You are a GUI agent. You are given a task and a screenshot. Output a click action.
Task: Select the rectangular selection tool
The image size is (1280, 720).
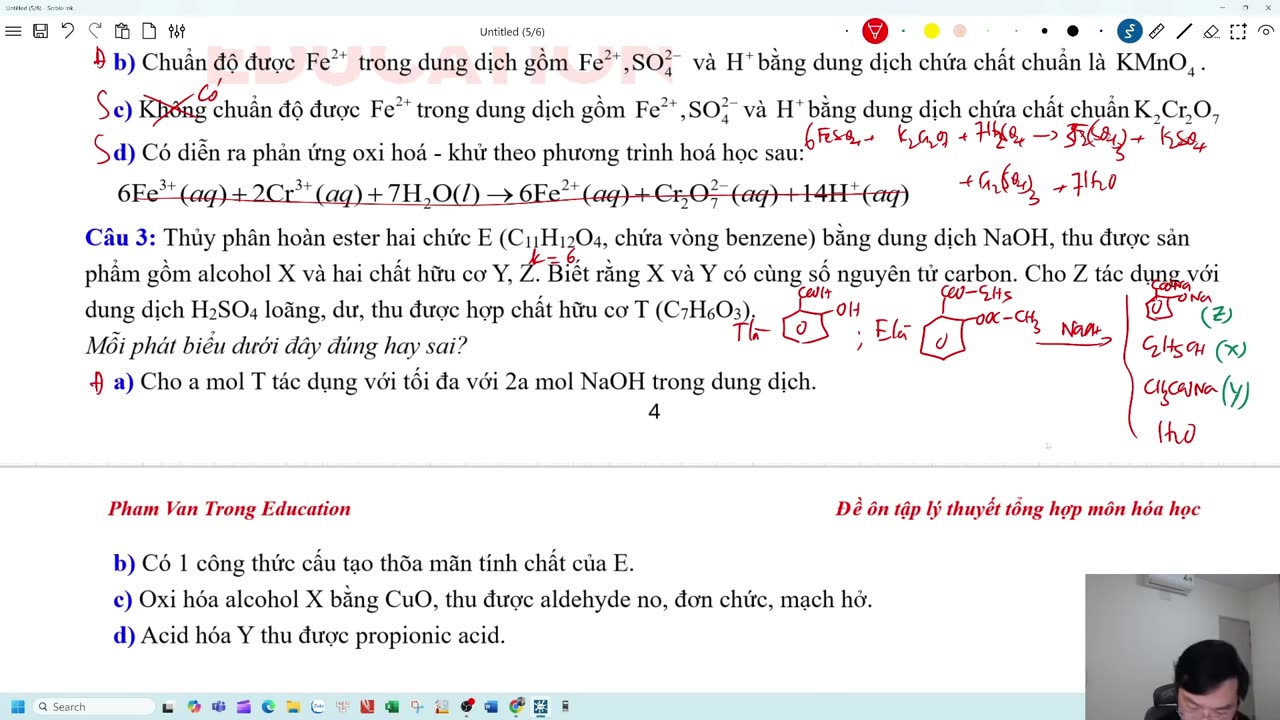click(1238, 31)
